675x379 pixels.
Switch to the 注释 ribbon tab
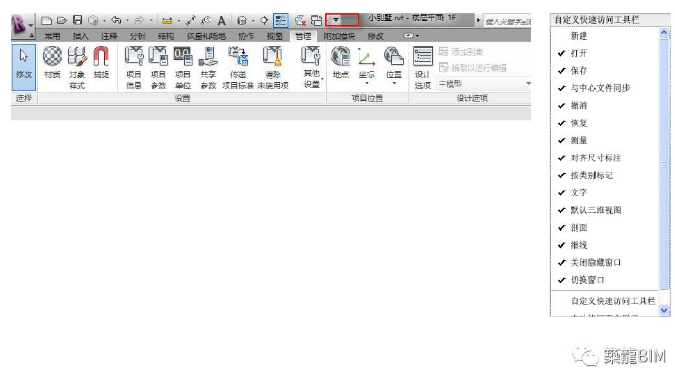point(109,36)
